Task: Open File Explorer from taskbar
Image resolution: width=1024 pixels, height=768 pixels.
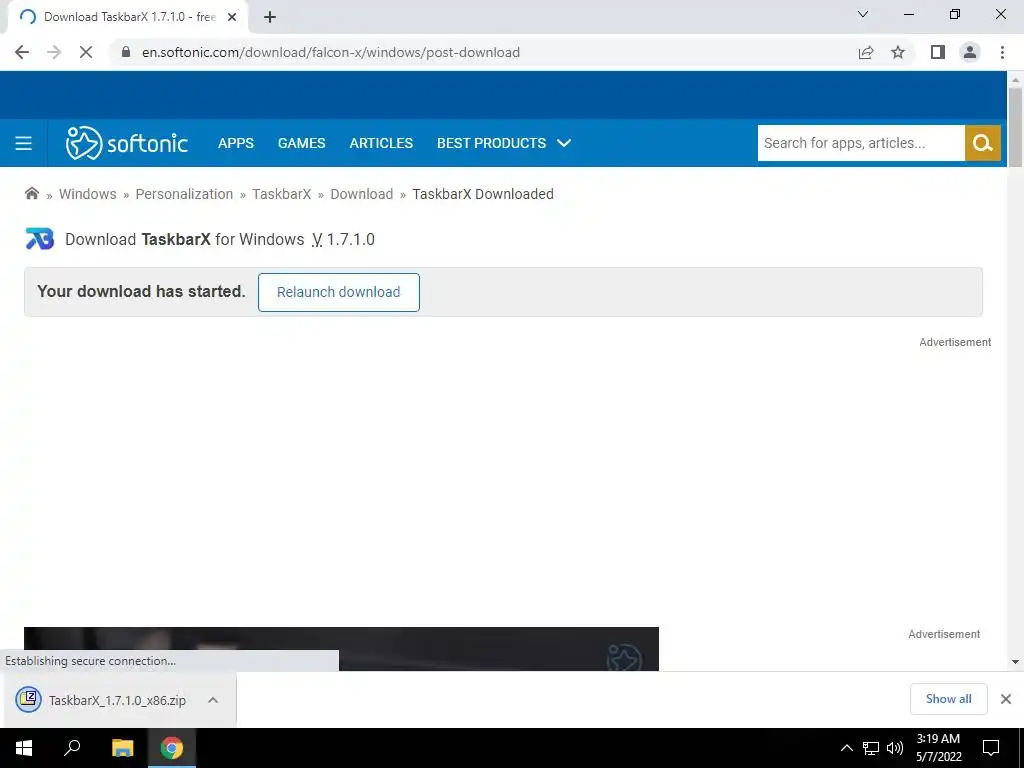Action: (122, 748)
